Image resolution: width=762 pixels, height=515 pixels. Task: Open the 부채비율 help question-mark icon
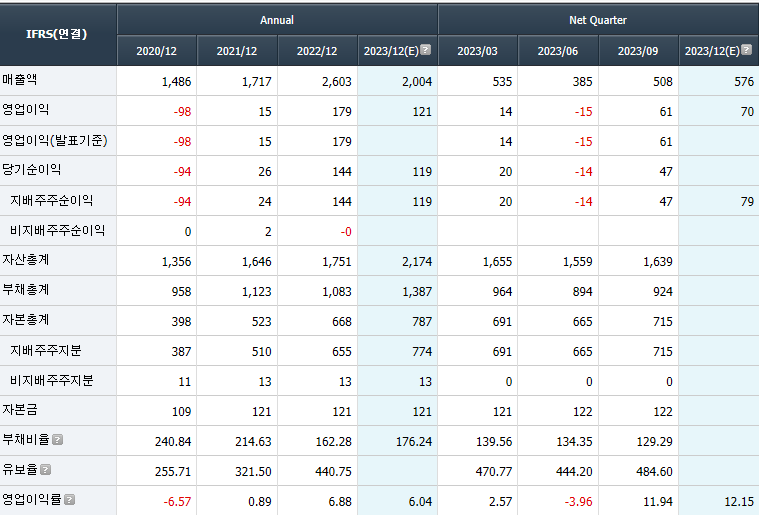tap(57, 440)
